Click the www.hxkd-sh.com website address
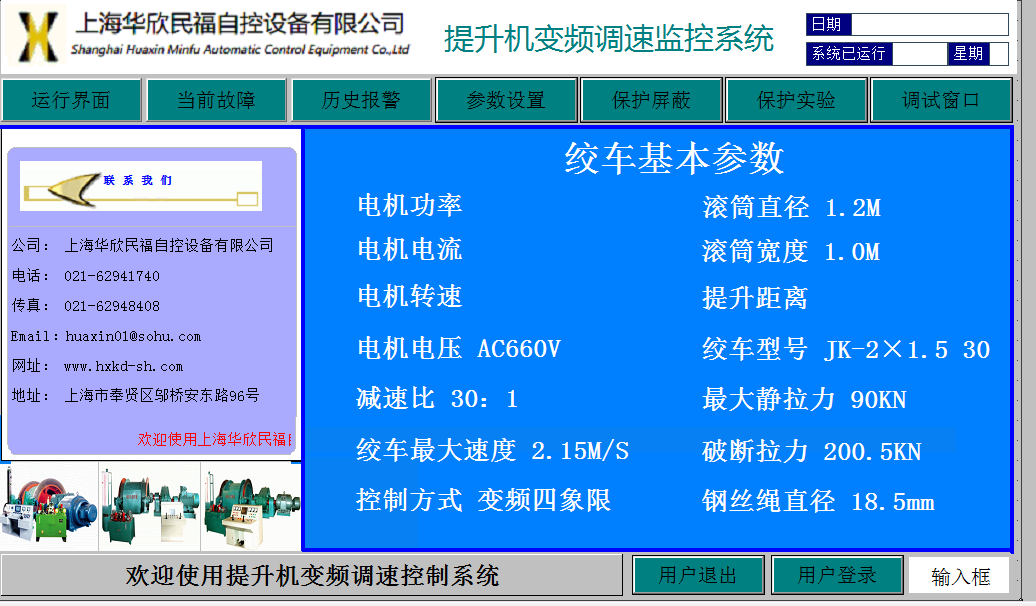 coord(124,366)
